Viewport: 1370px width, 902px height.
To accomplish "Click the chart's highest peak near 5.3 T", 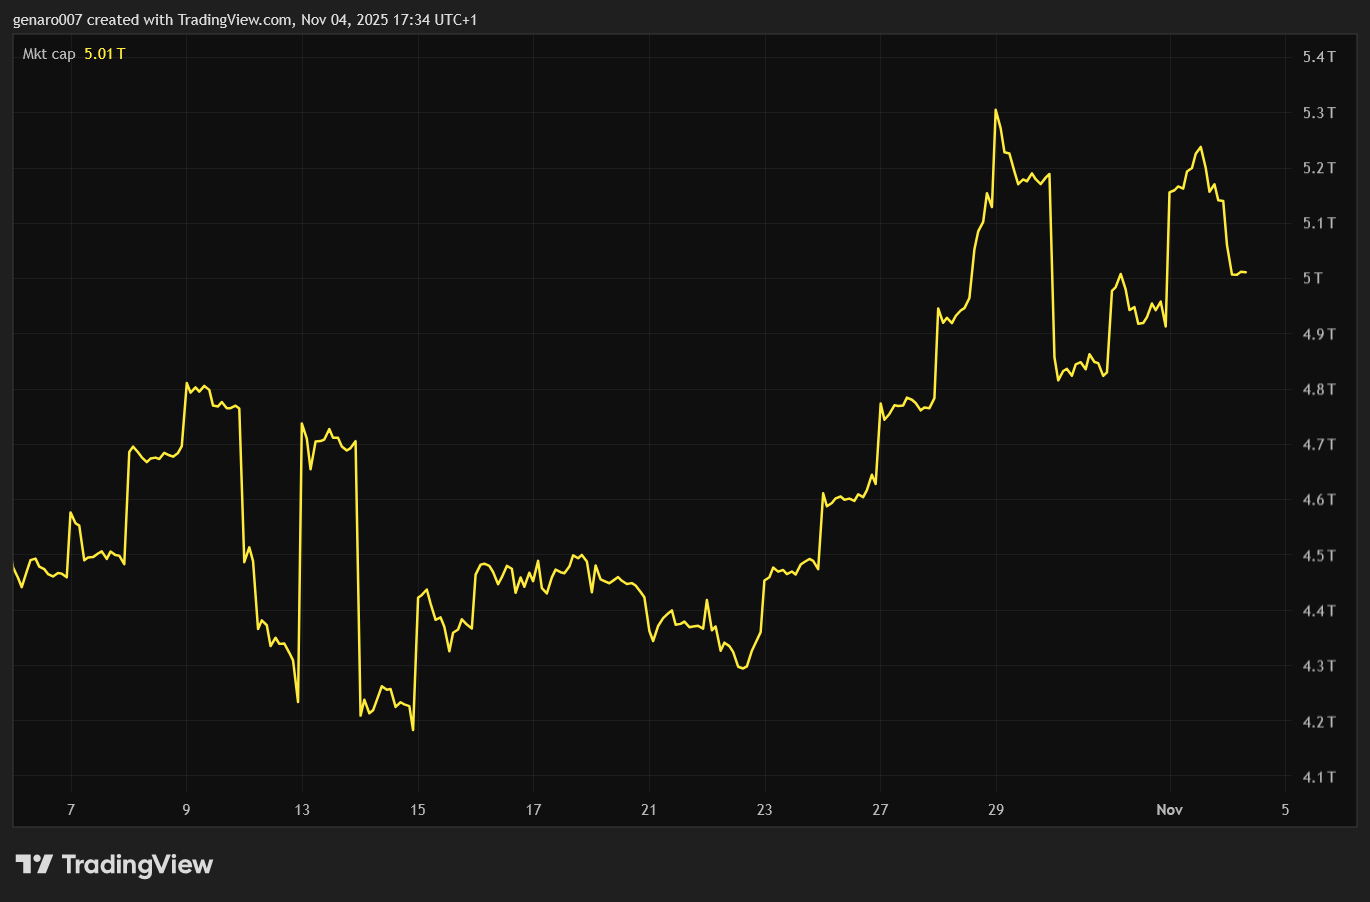I will (x=996, y=110).
